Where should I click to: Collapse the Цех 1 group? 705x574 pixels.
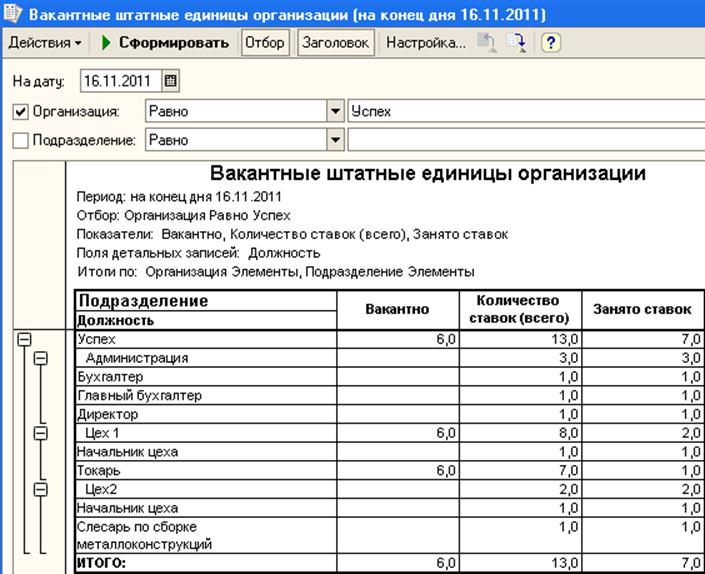40,433
